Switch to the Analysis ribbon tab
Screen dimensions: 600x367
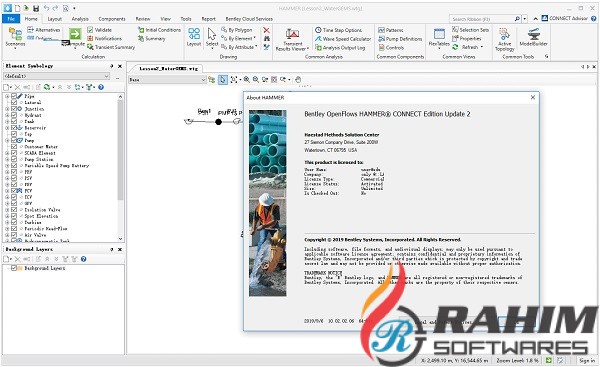coord(80,19)
